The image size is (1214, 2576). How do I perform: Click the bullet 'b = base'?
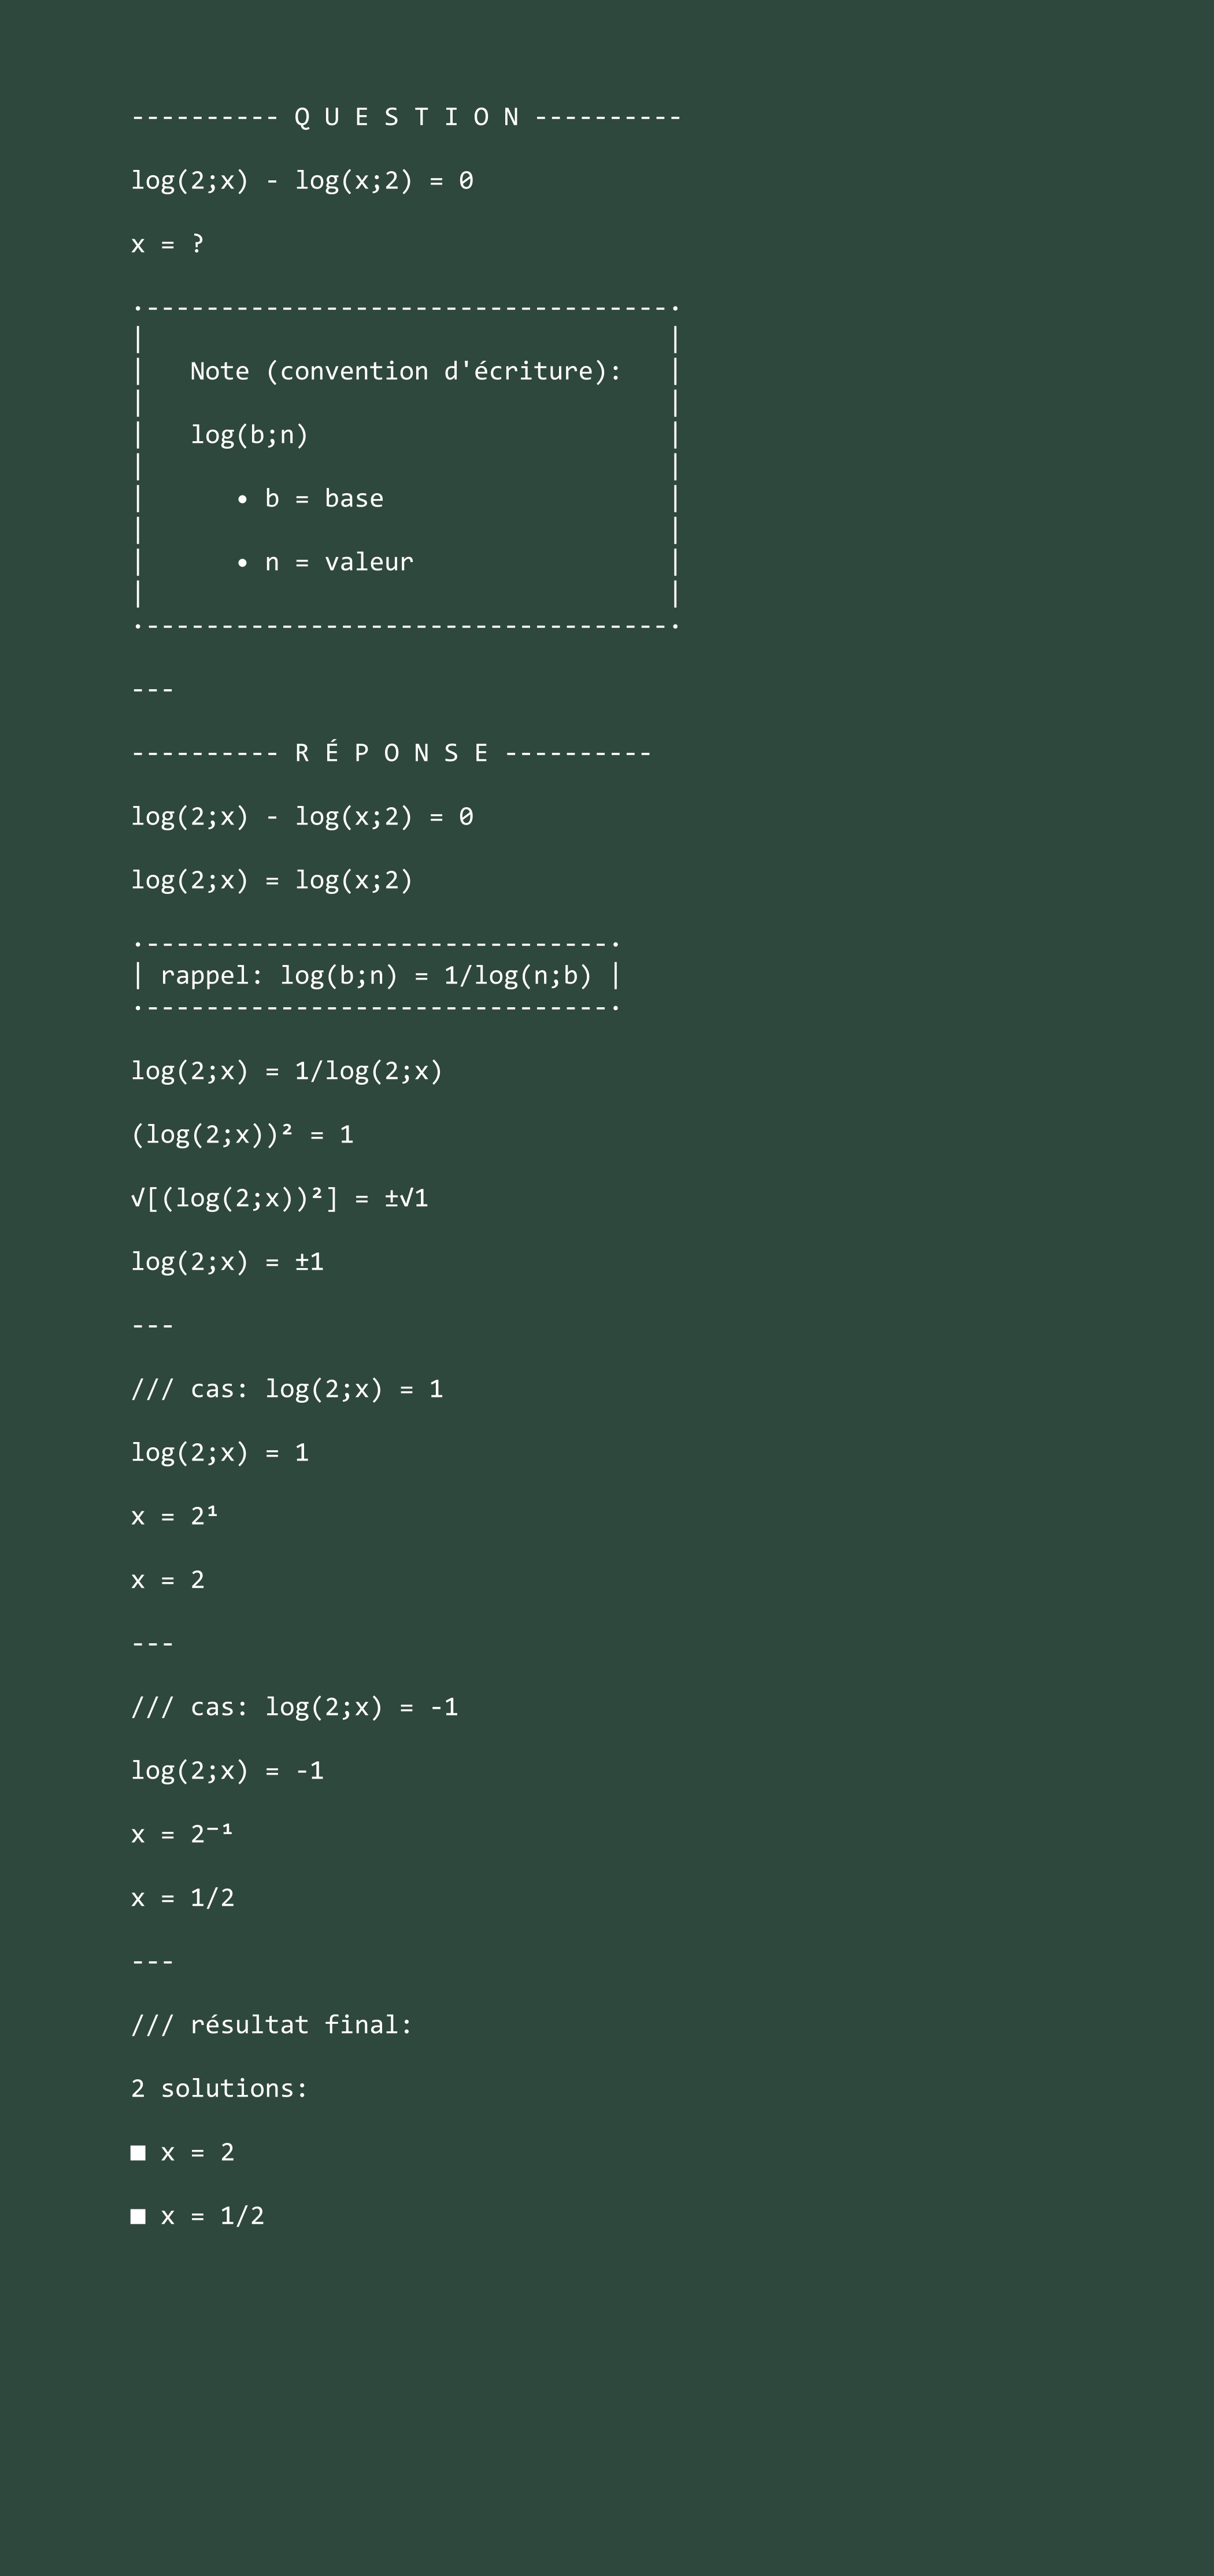point(310,498)
